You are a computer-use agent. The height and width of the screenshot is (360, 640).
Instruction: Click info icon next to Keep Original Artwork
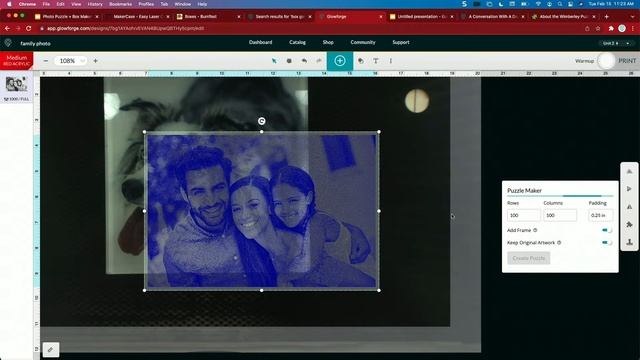559,242
